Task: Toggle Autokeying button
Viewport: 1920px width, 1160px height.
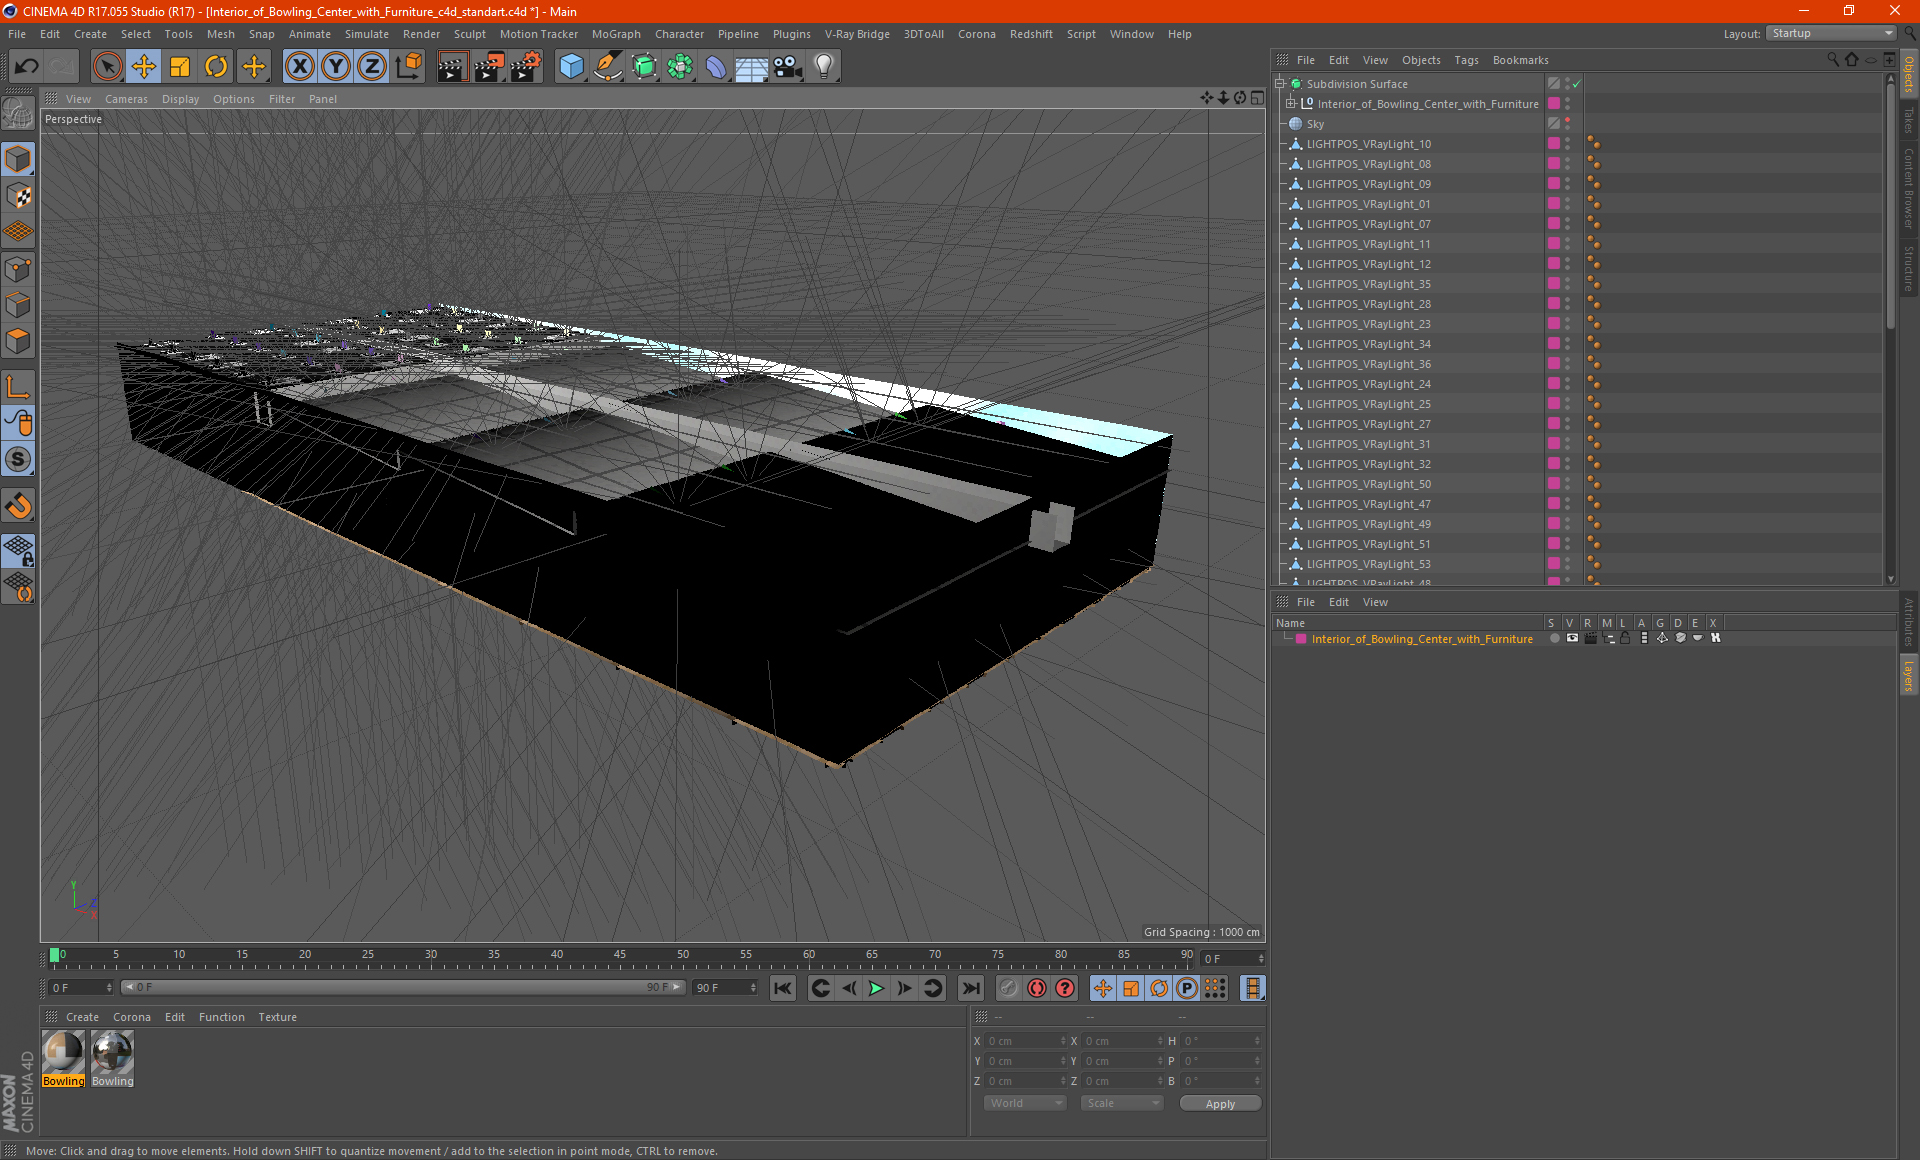Action: [x=1037, y=988]
